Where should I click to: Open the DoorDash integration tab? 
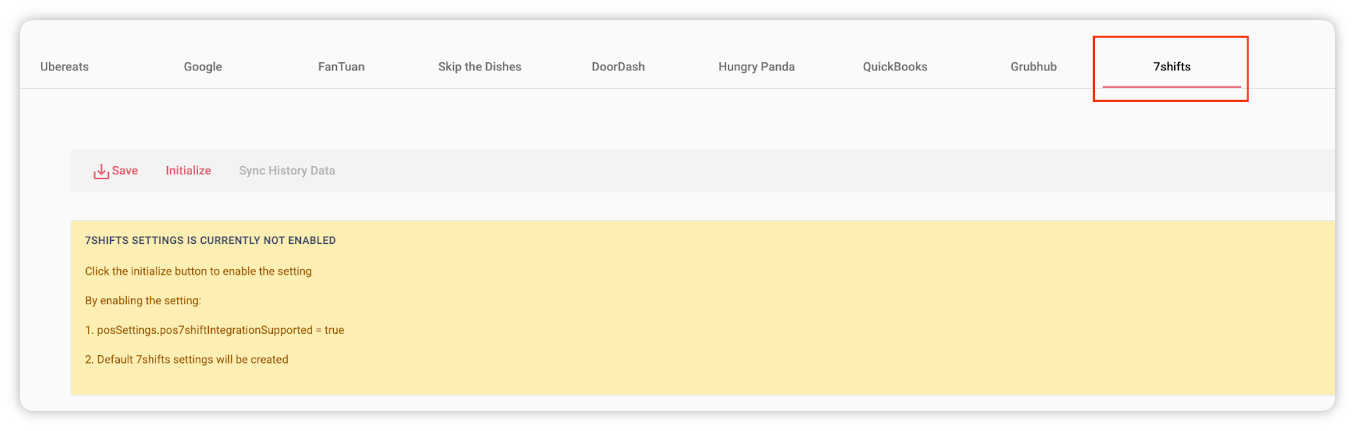point(618,67)
